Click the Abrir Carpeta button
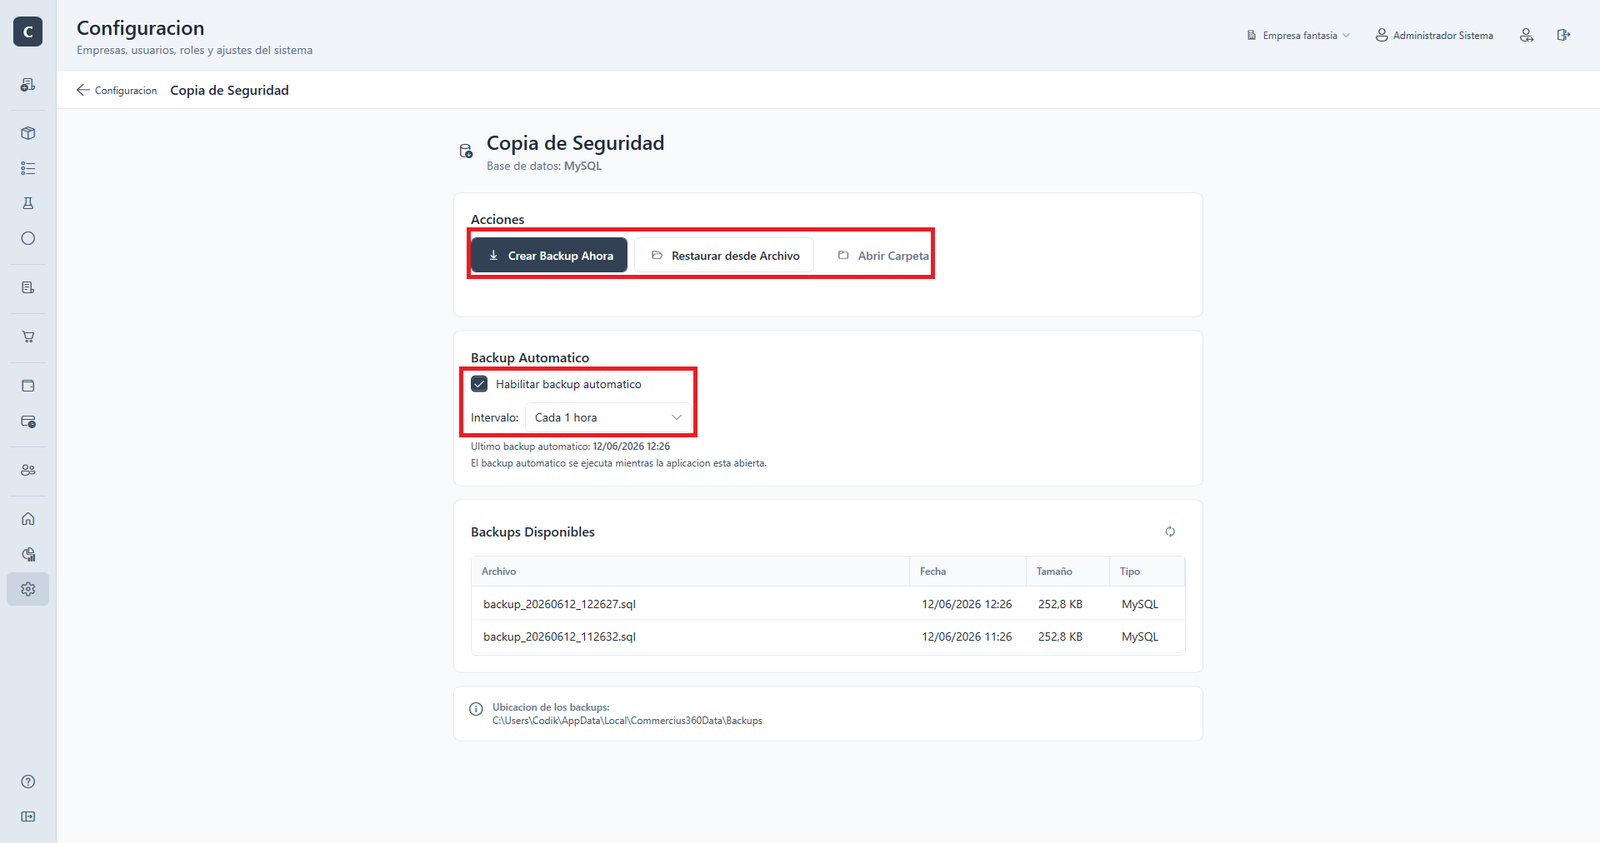 (882, 256)
